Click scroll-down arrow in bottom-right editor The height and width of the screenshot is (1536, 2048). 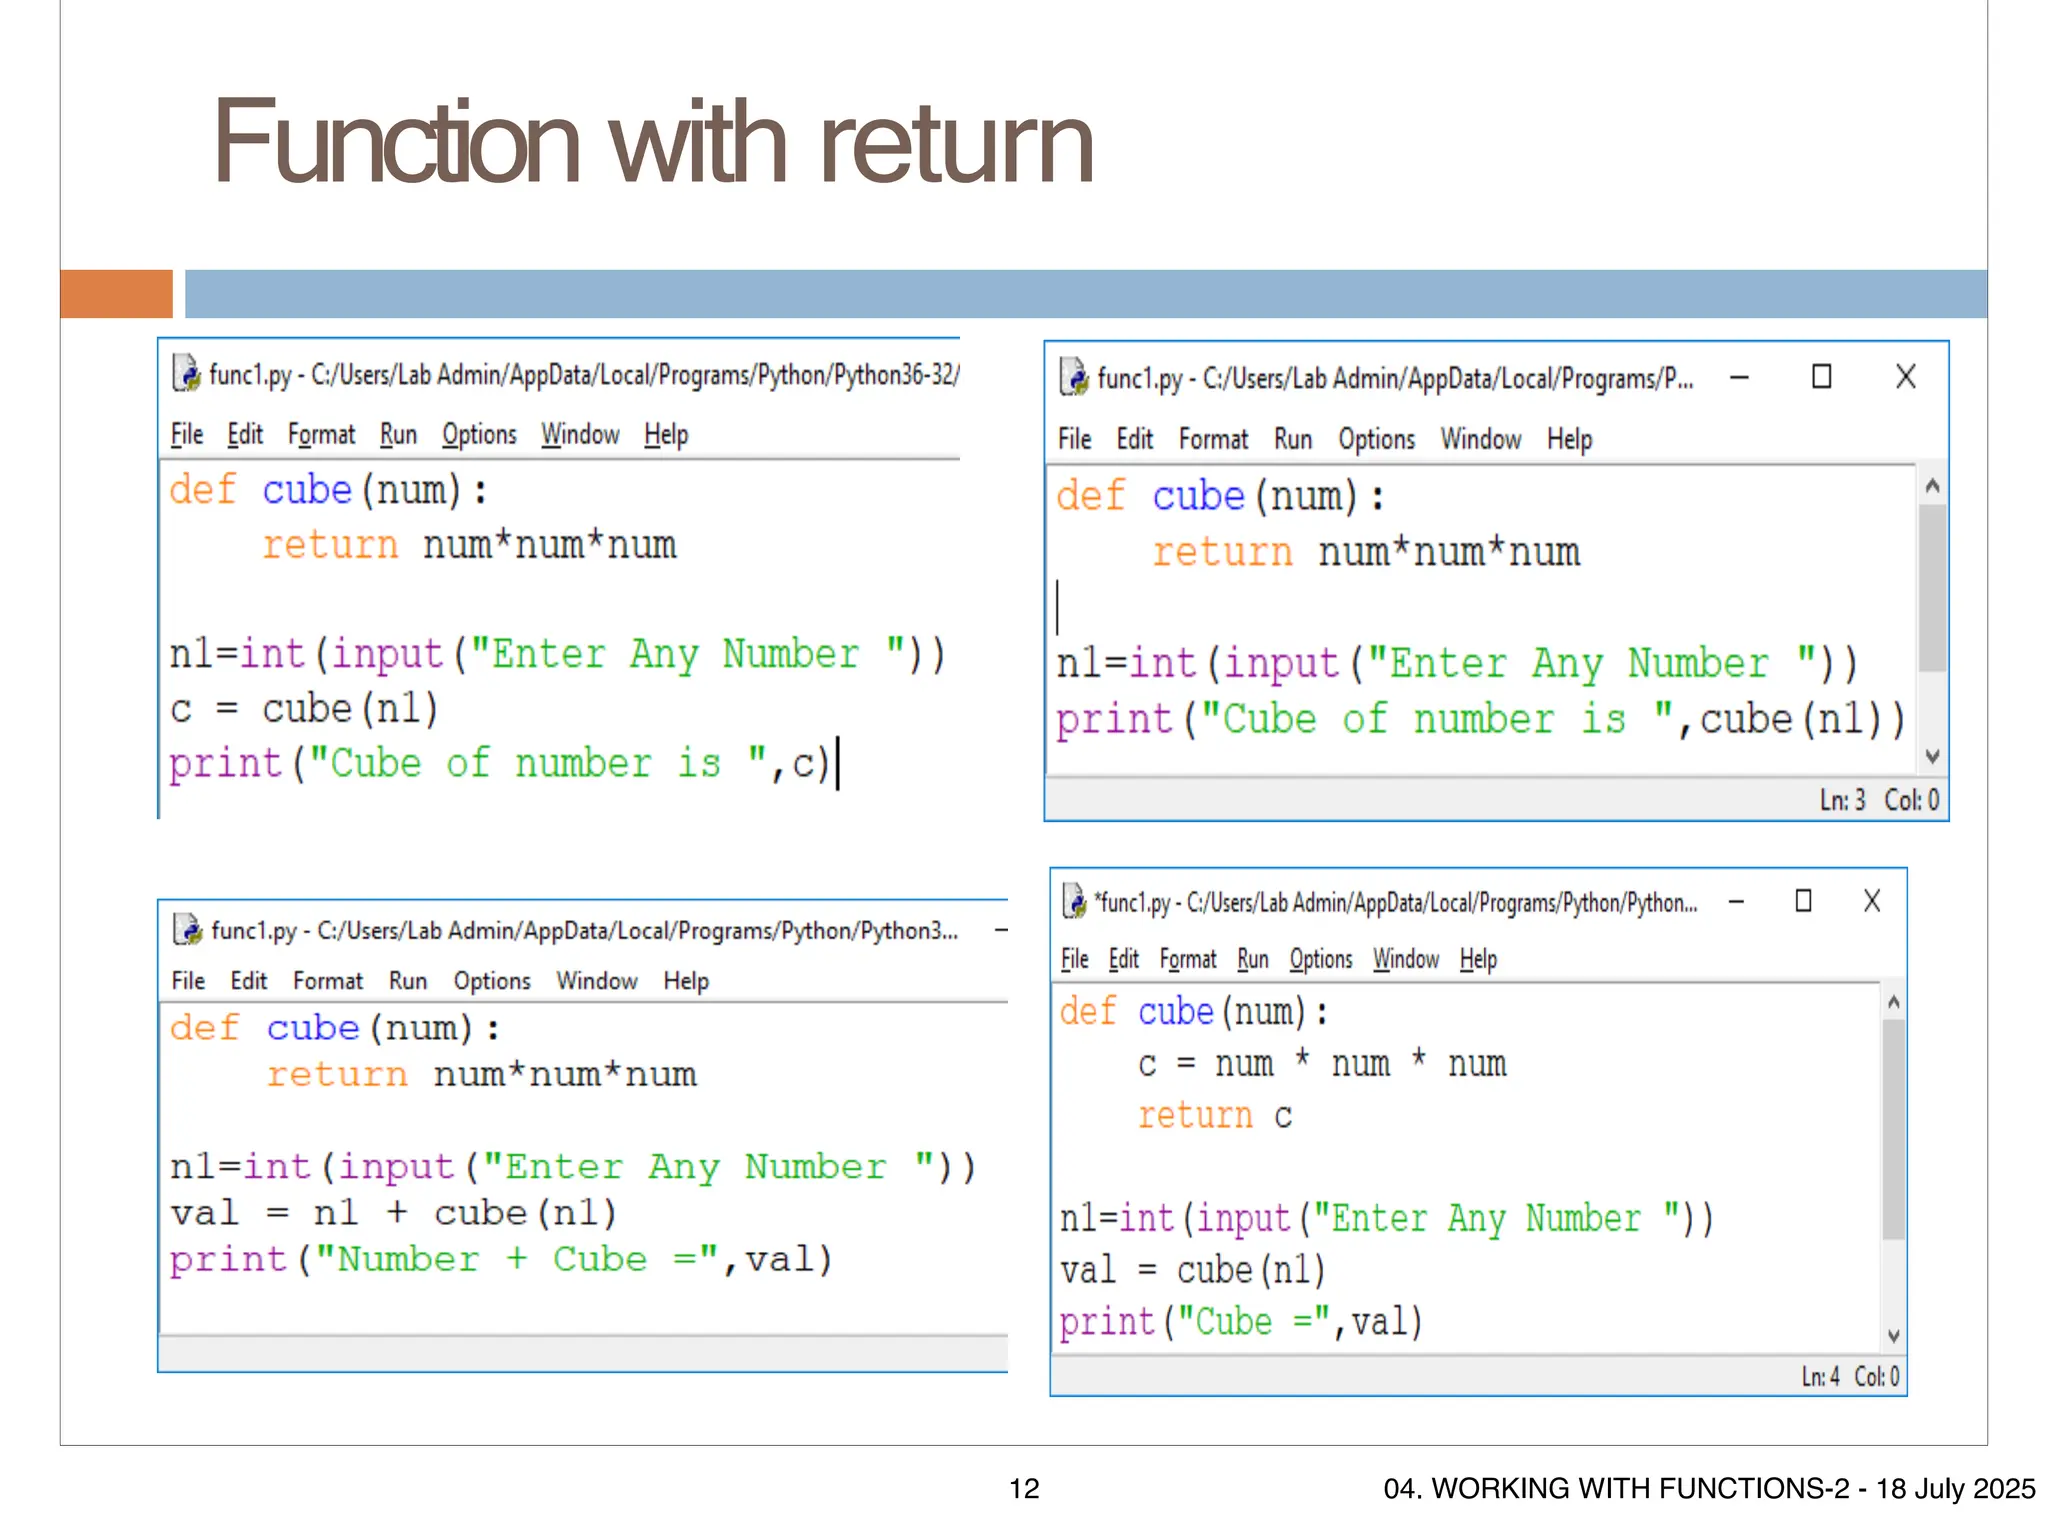click(x=1893, y=1335)
